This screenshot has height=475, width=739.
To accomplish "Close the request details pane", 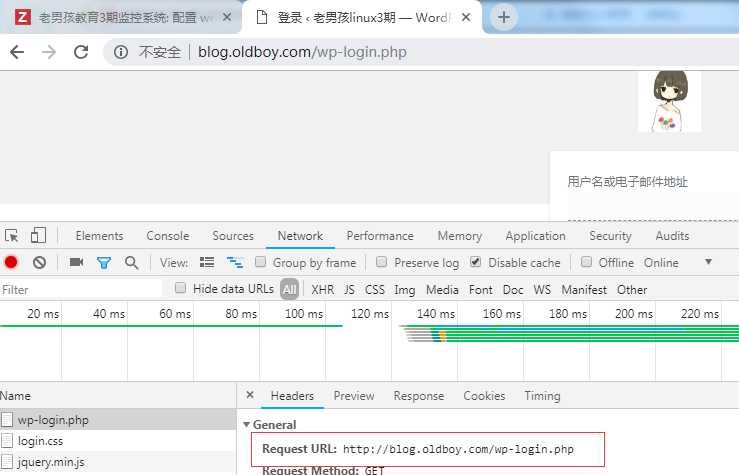I will click(x=250, y=396).
